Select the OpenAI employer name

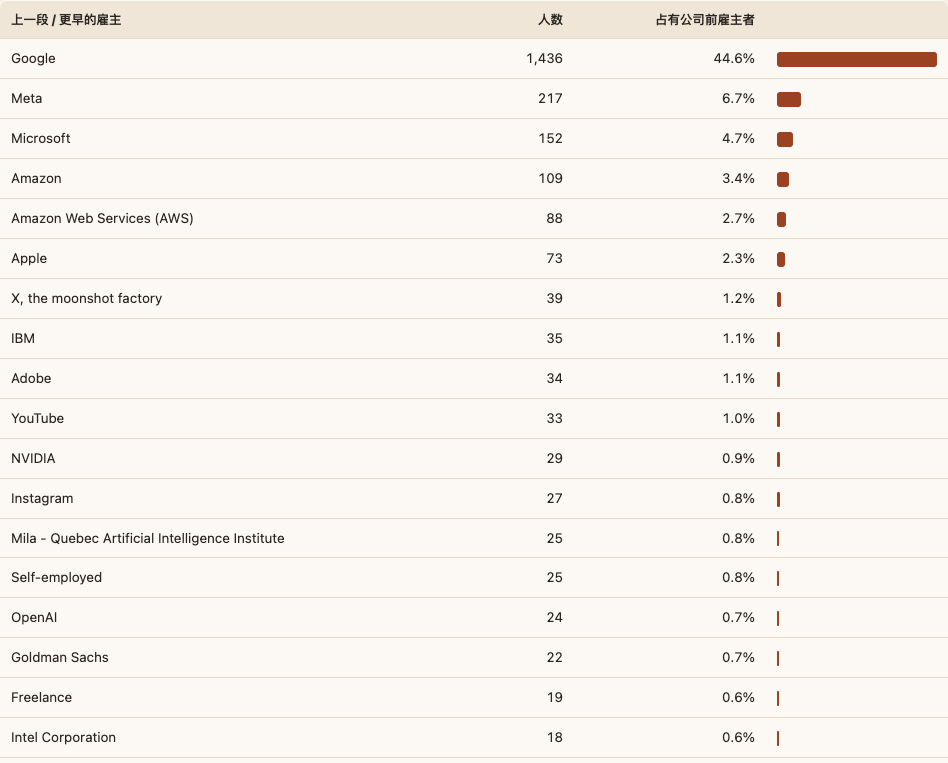click(34, 617)
